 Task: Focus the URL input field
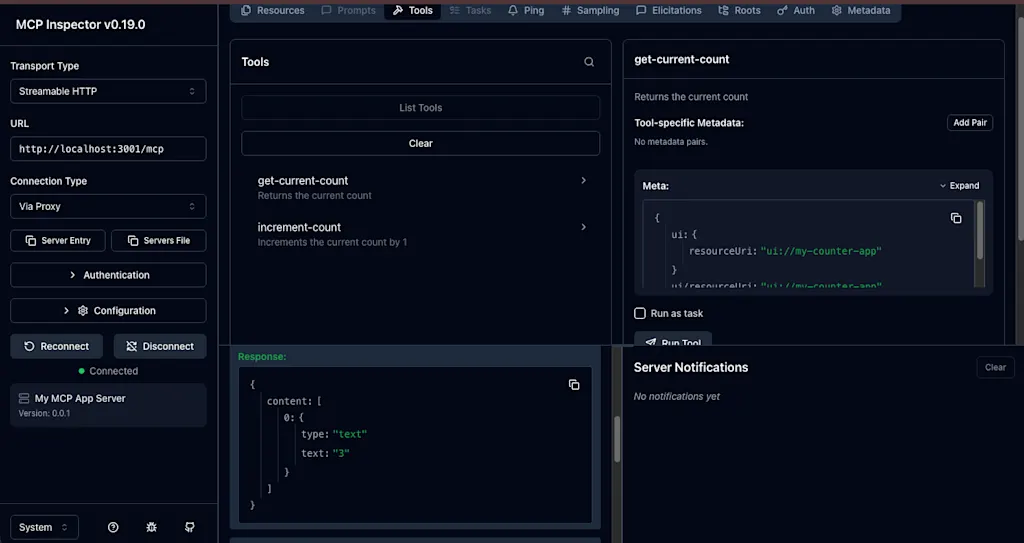point(108,149)
